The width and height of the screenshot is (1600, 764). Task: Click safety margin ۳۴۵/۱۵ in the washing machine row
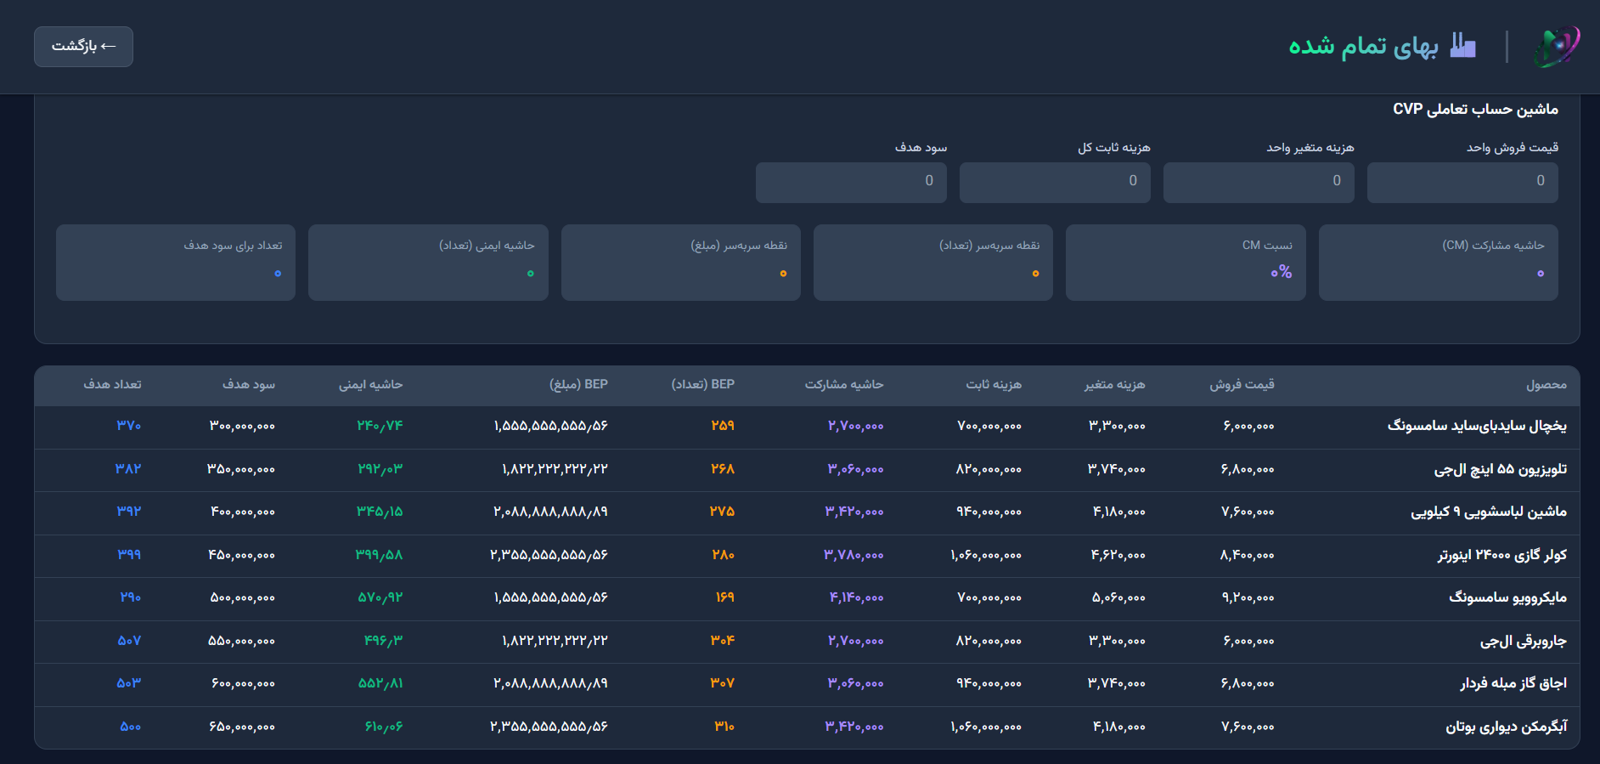click(380, 512)
